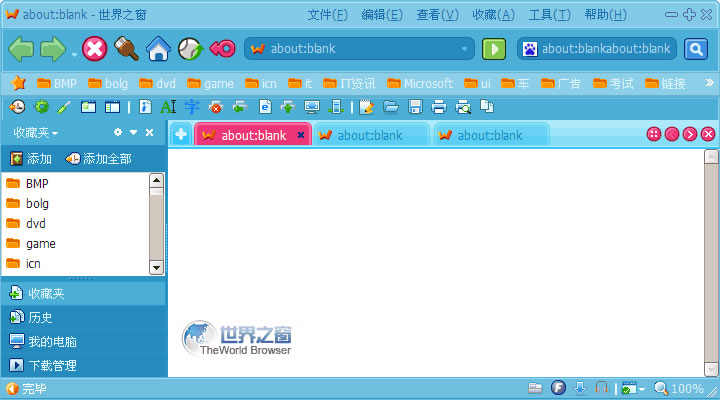
Task: Go forward with the green right arrow
Action: coord(53,49)
